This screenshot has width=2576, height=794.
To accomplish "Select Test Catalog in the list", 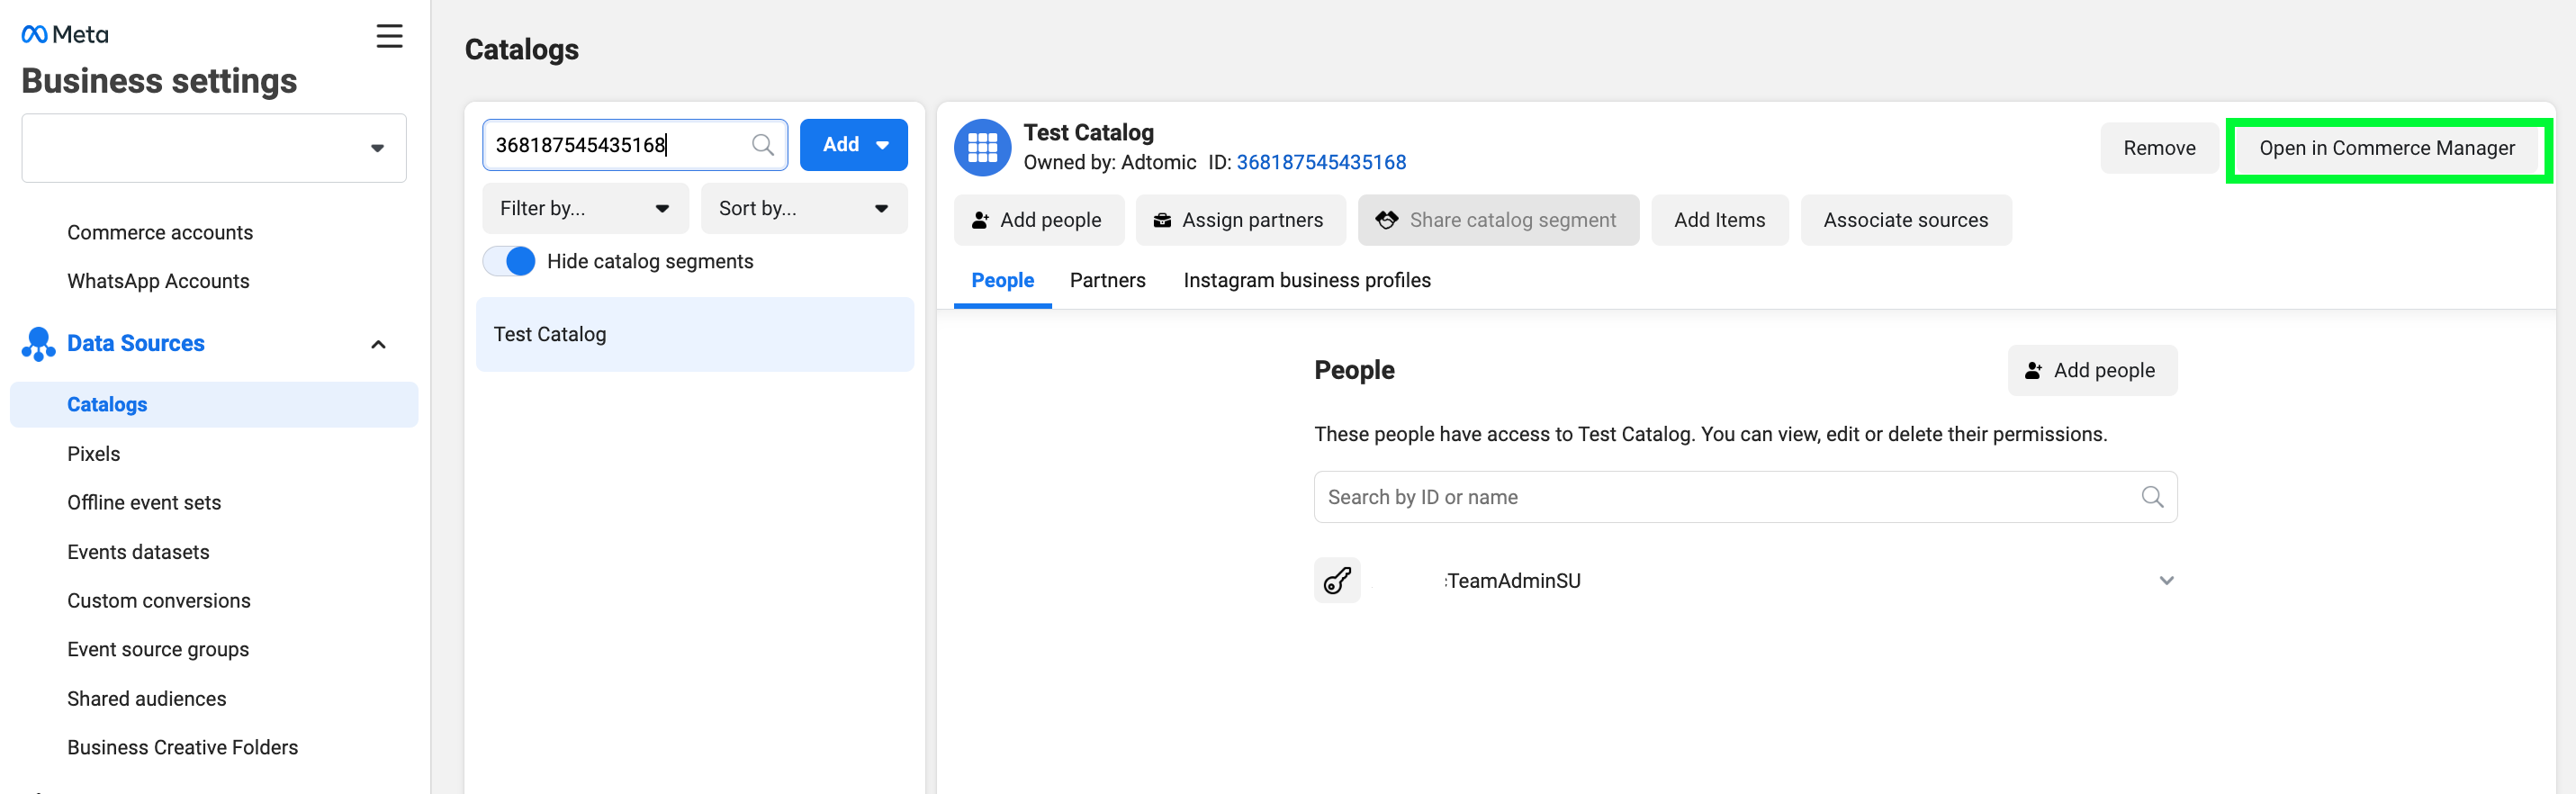I will [694, 335].
